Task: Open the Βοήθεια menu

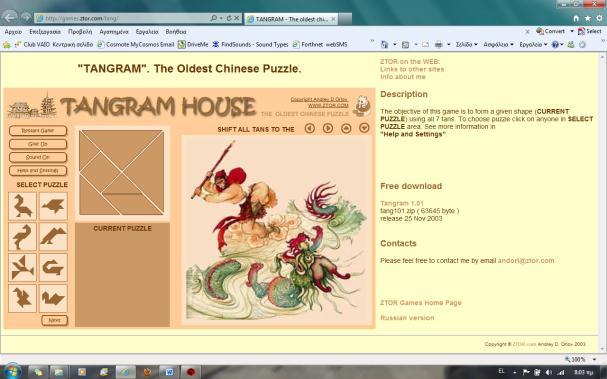Action: click(x=176, y=32)
